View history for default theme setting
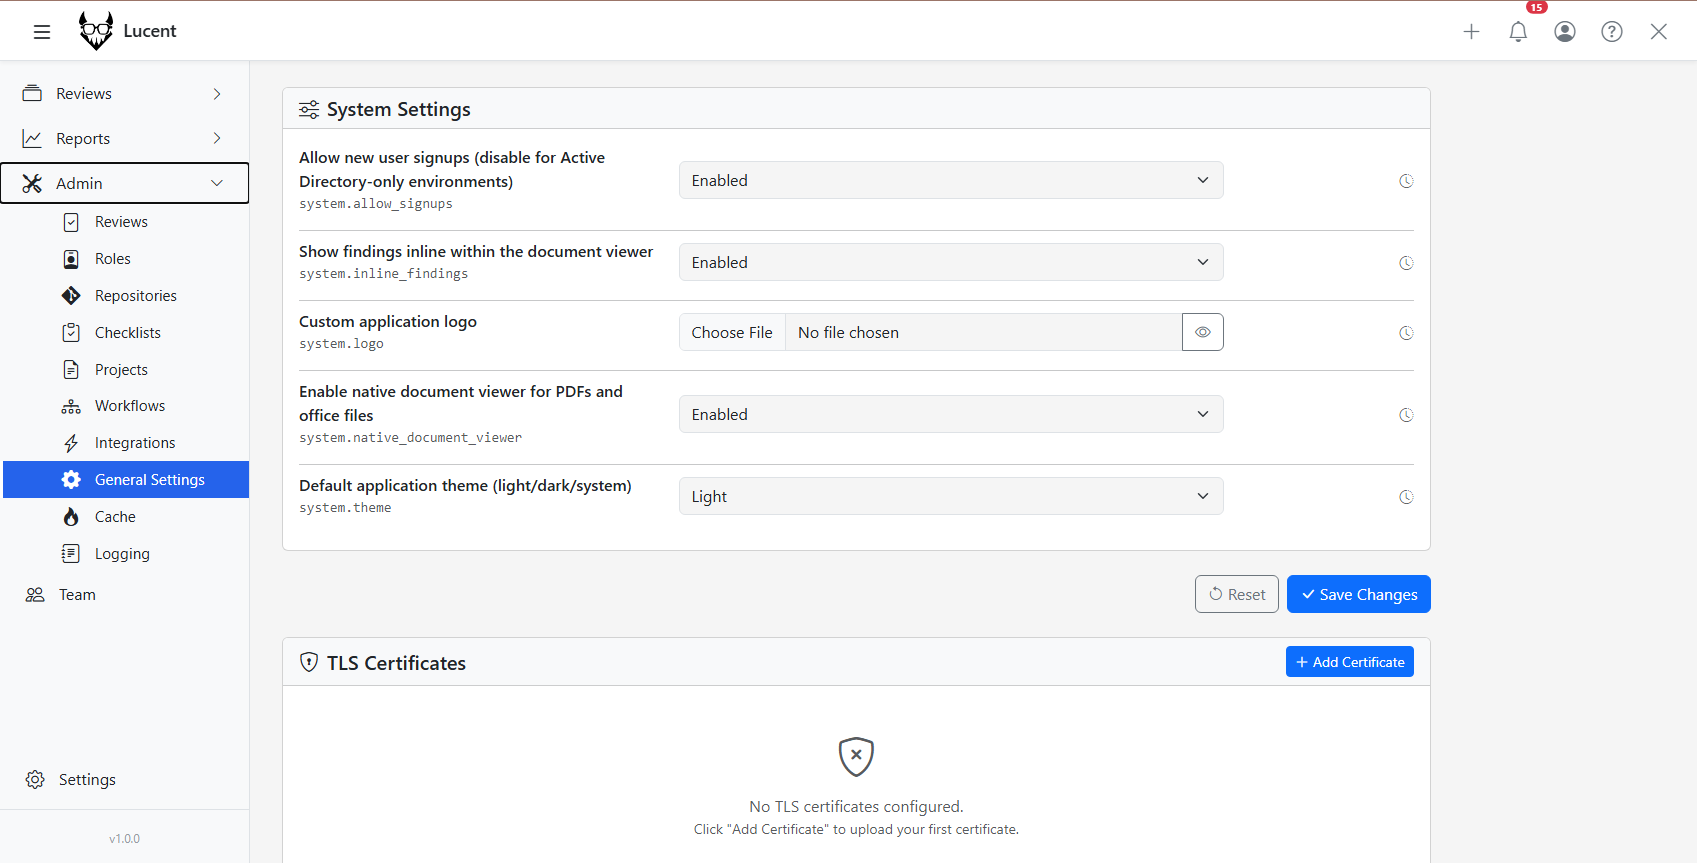1697x863 pixels. pyautogui.click(x=1406, y=497)
